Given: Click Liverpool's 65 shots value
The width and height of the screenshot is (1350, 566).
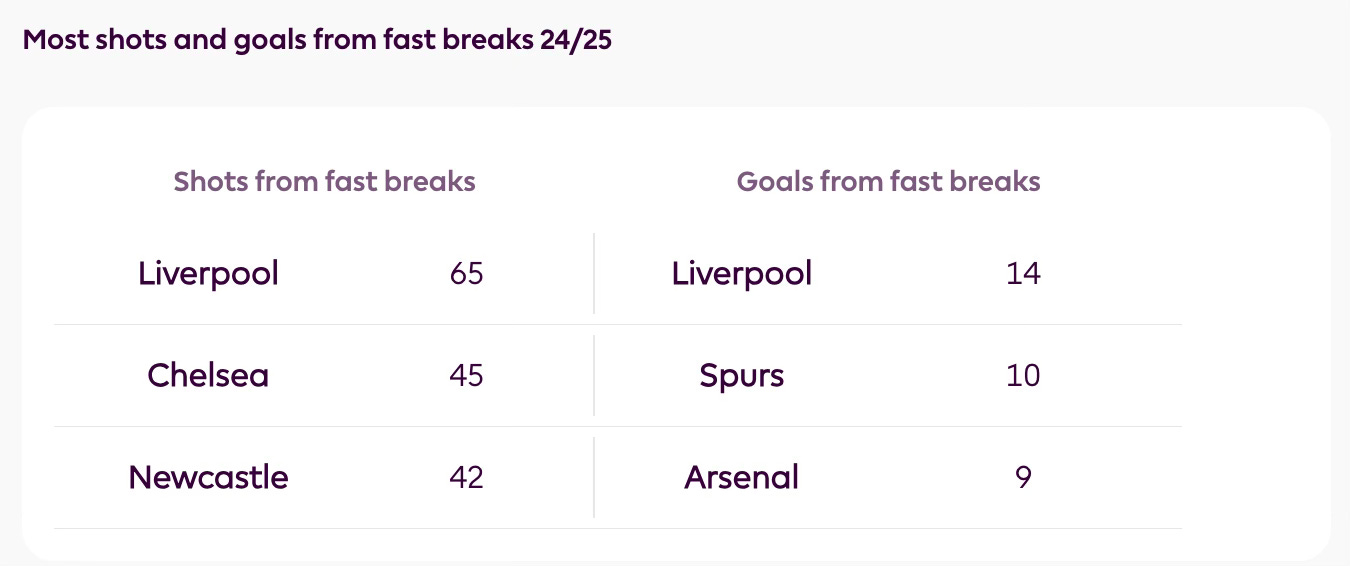Looking at the screenshot, I should pyautogui.click(x=466, y=273).
